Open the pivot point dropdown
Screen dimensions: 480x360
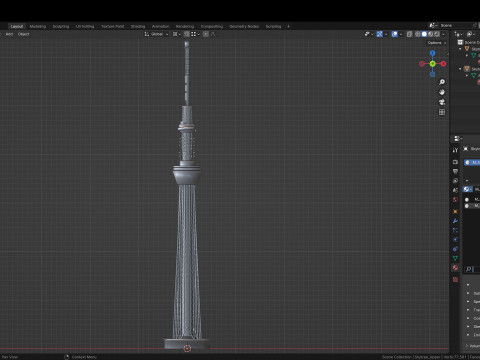click(x=176, y=34)
